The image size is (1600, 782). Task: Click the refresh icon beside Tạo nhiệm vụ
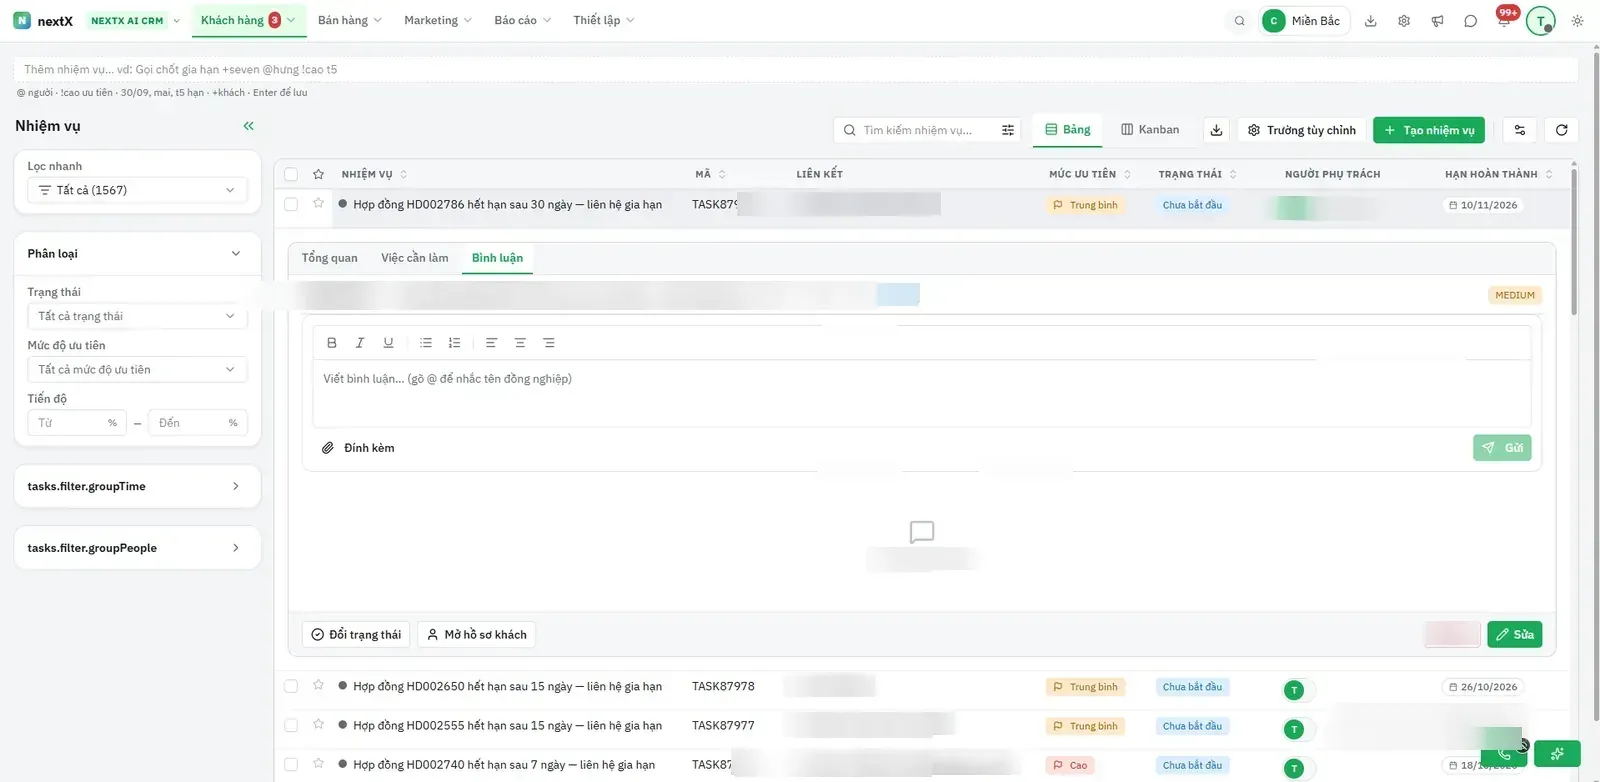click(x=1561, y=130)
